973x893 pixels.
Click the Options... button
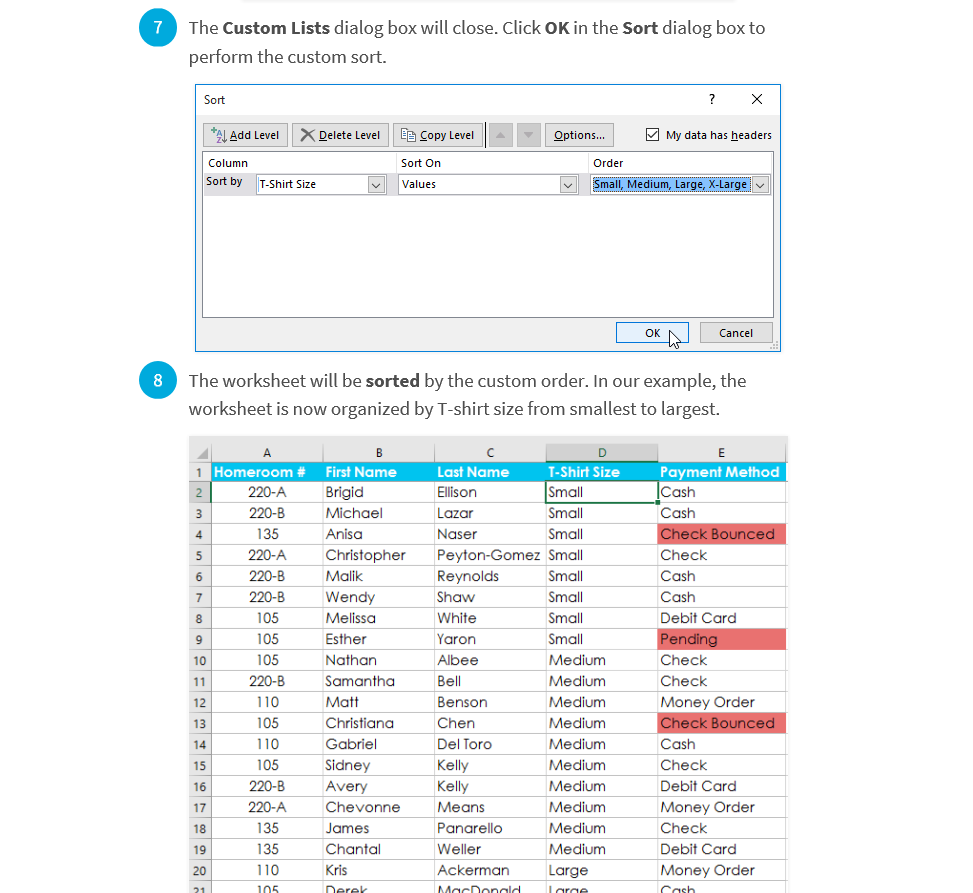[579, 135]
